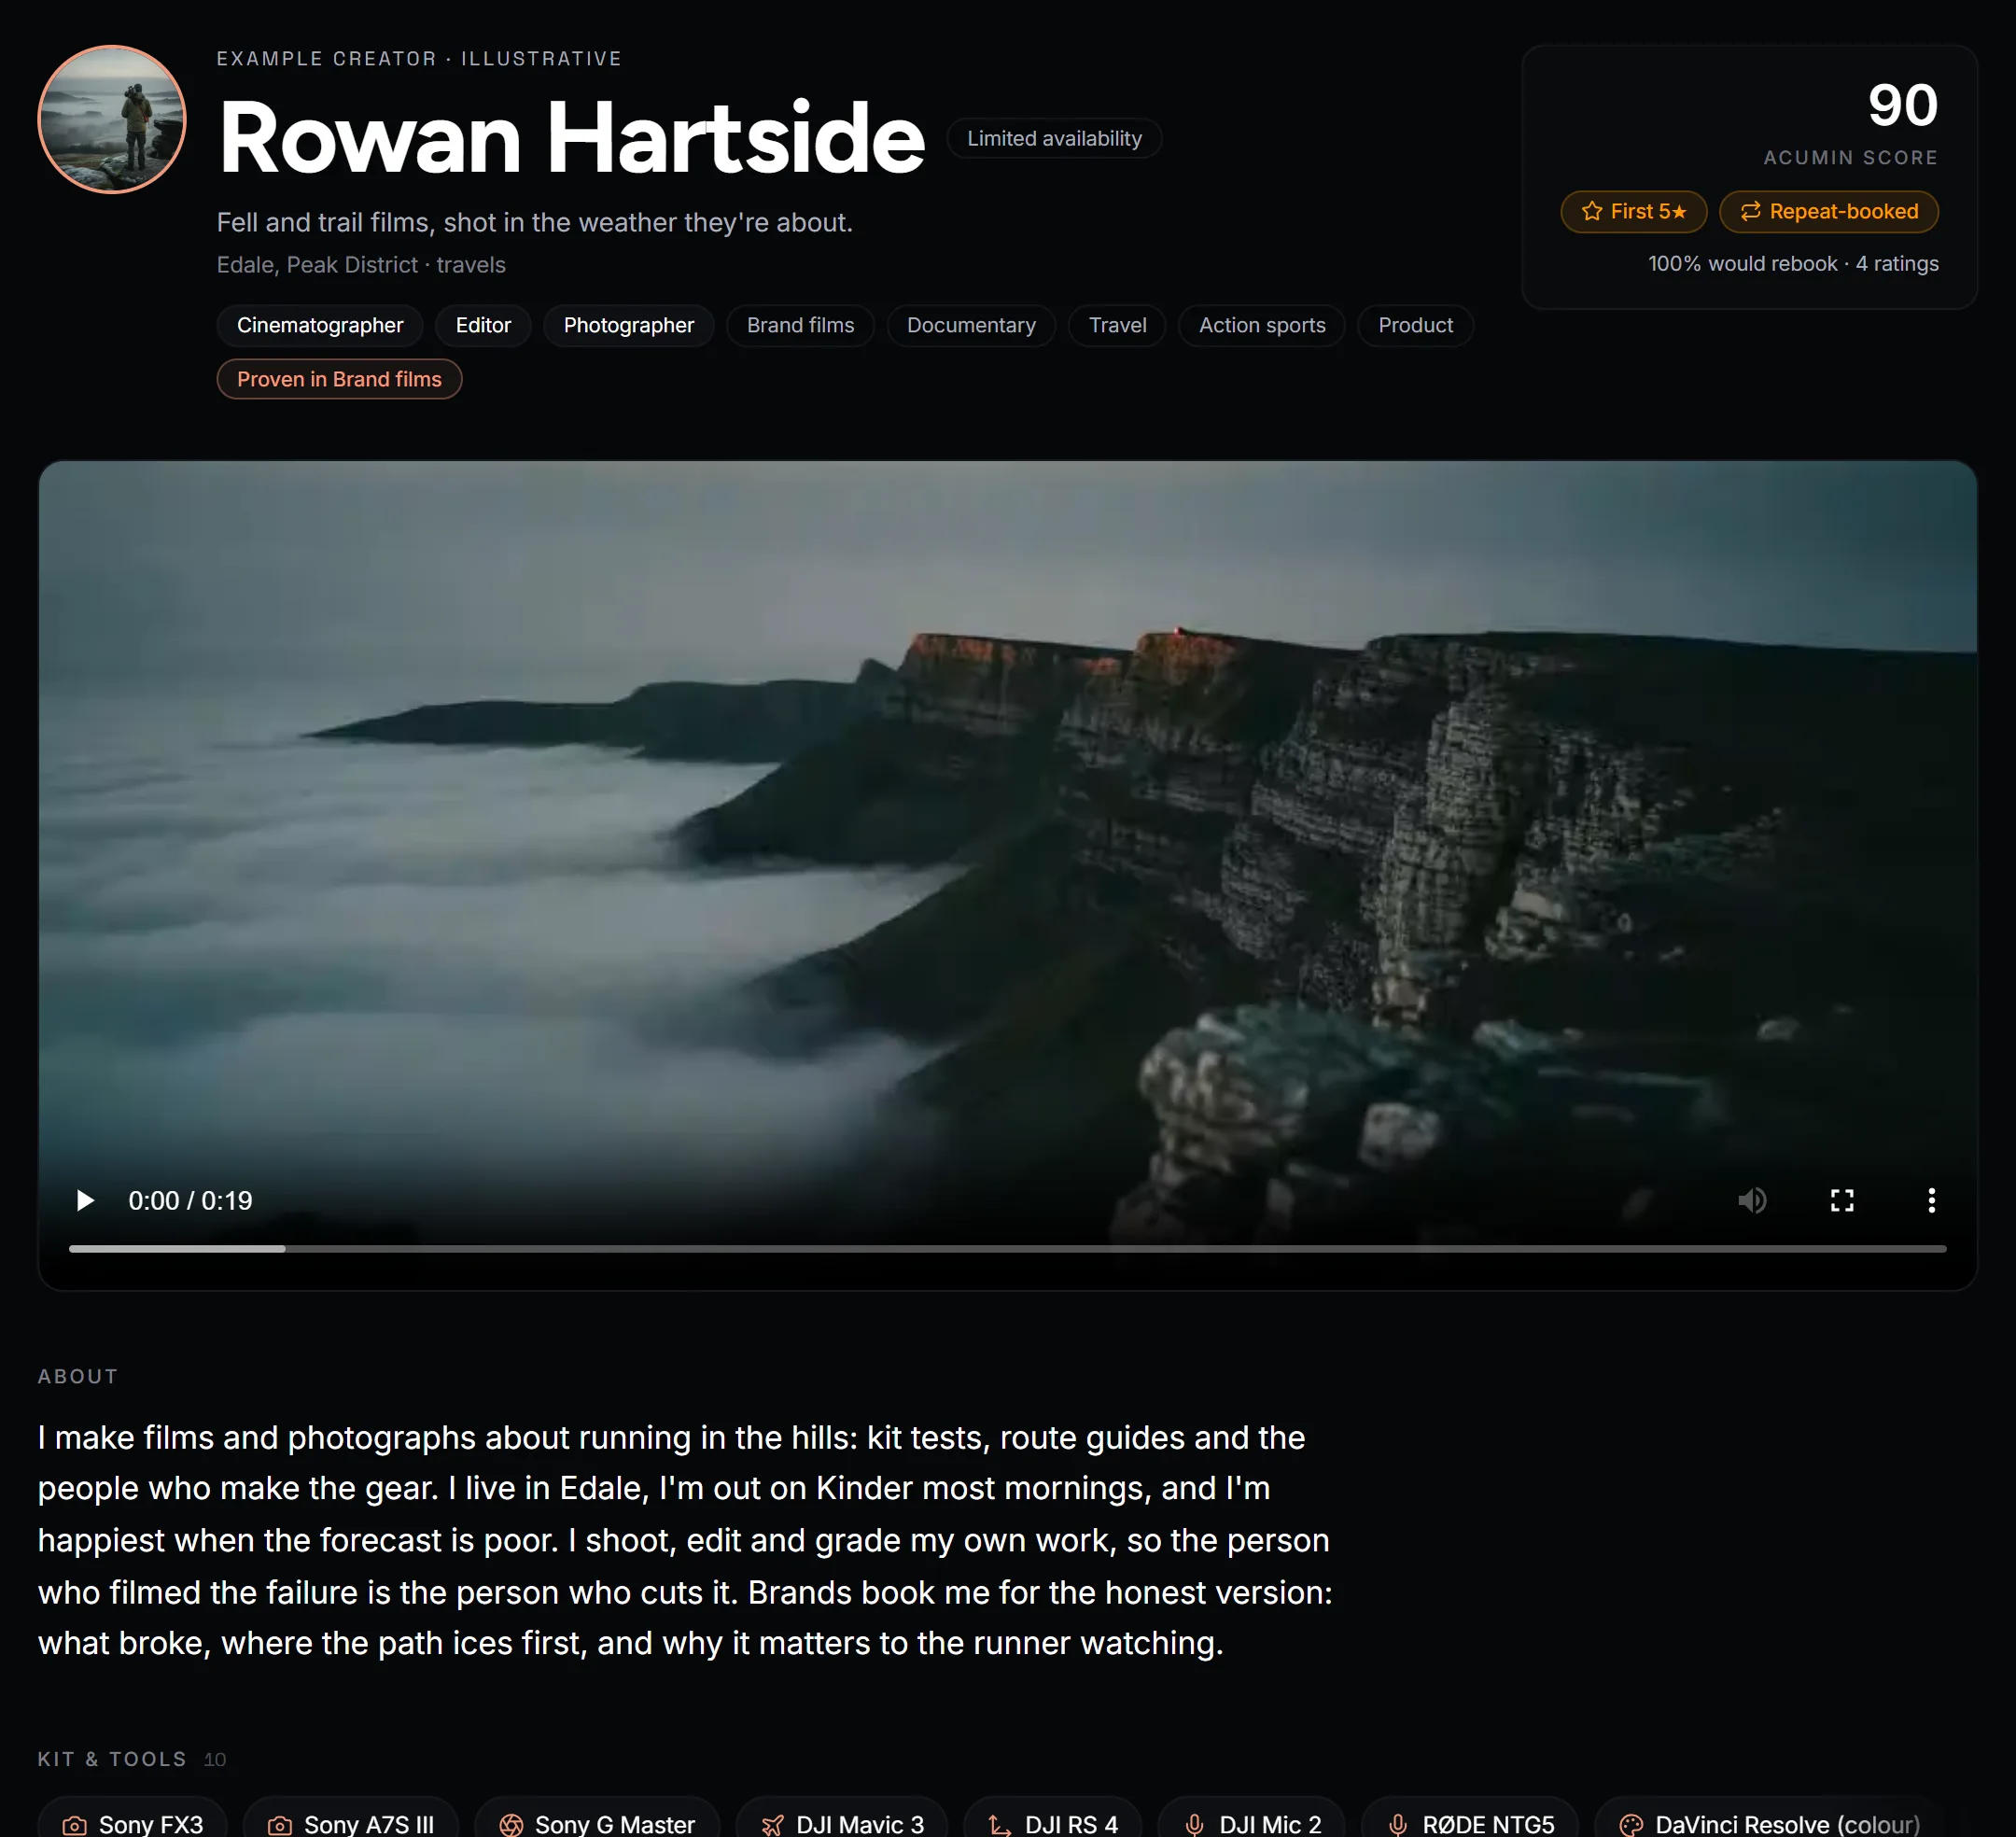Choose the Action sports tag

pyautogui.click(x=1262, y=325)
